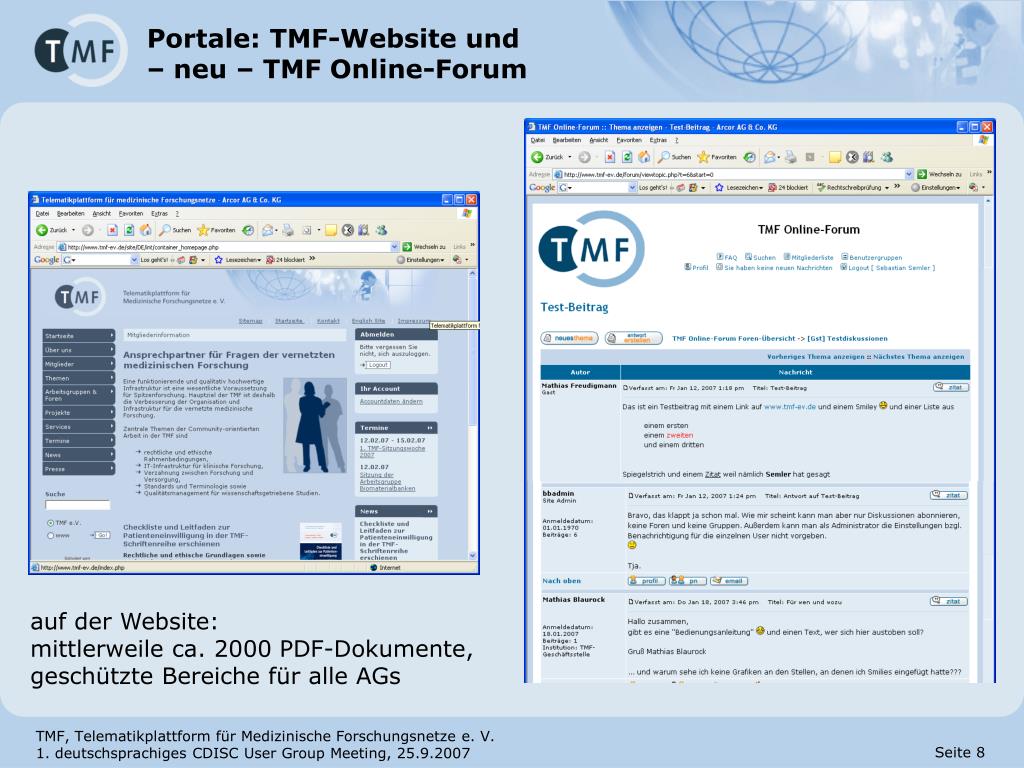This screenshot has height=768, width=1024.
Task: Open Favoriten star in Telematikplattform window
Action: point(203,230)
